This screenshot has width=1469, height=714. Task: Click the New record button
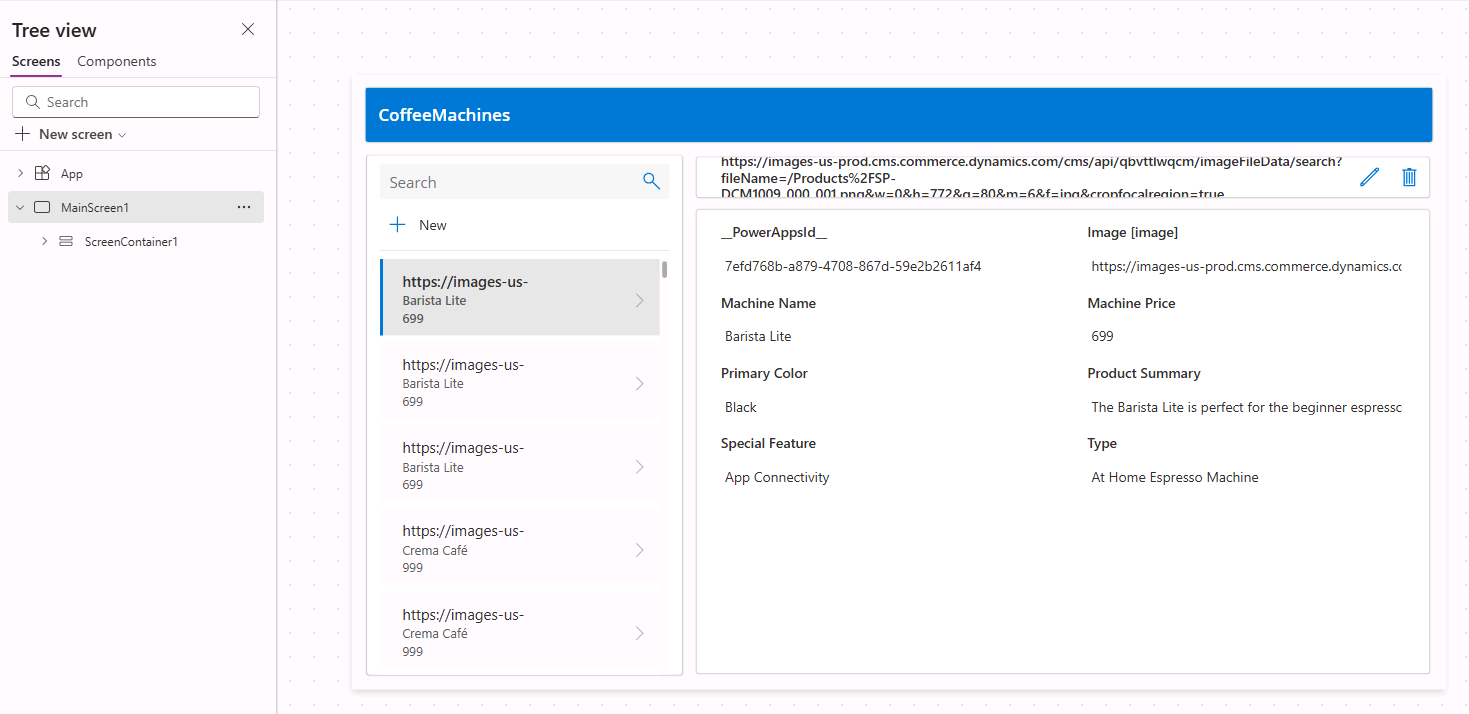(x=419, y=225)
